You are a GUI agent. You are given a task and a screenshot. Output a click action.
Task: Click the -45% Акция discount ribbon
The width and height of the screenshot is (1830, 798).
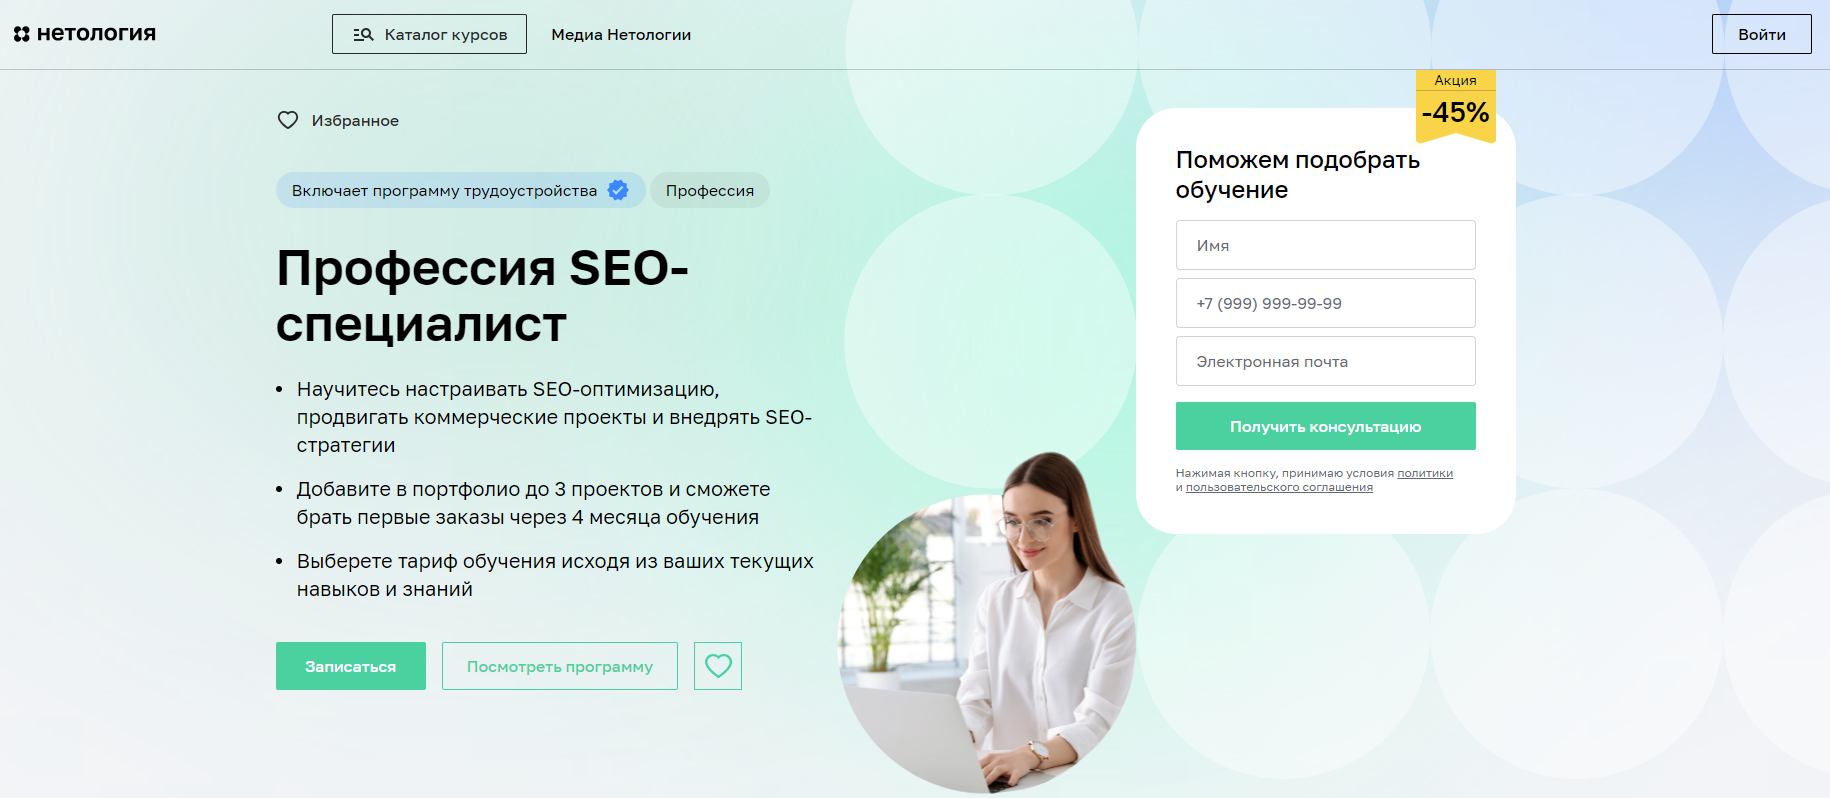(1455, 106)
